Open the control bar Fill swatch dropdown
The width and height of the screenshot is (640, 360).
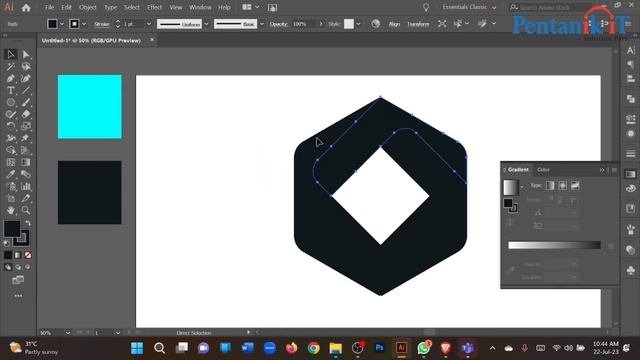click(62, 24)
